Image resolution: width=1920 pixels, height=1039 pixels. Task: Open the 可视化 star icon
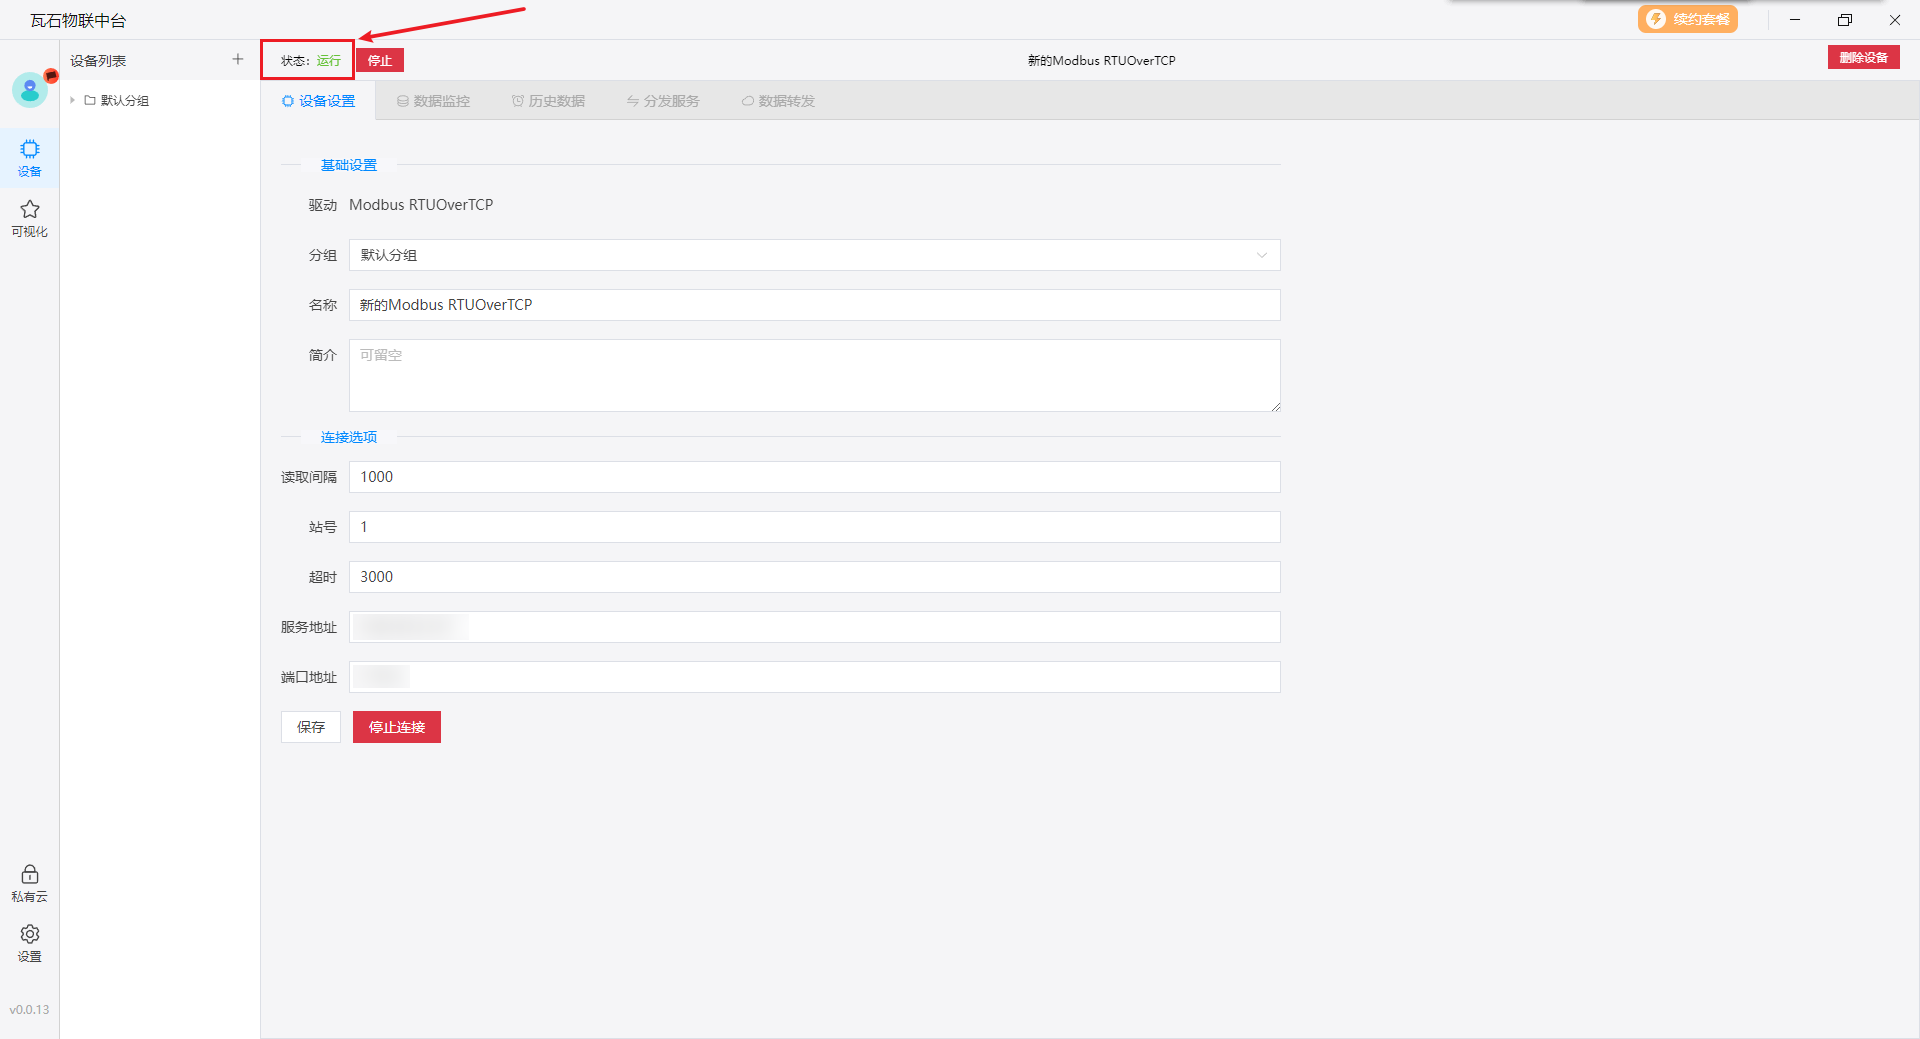(30, 217)
